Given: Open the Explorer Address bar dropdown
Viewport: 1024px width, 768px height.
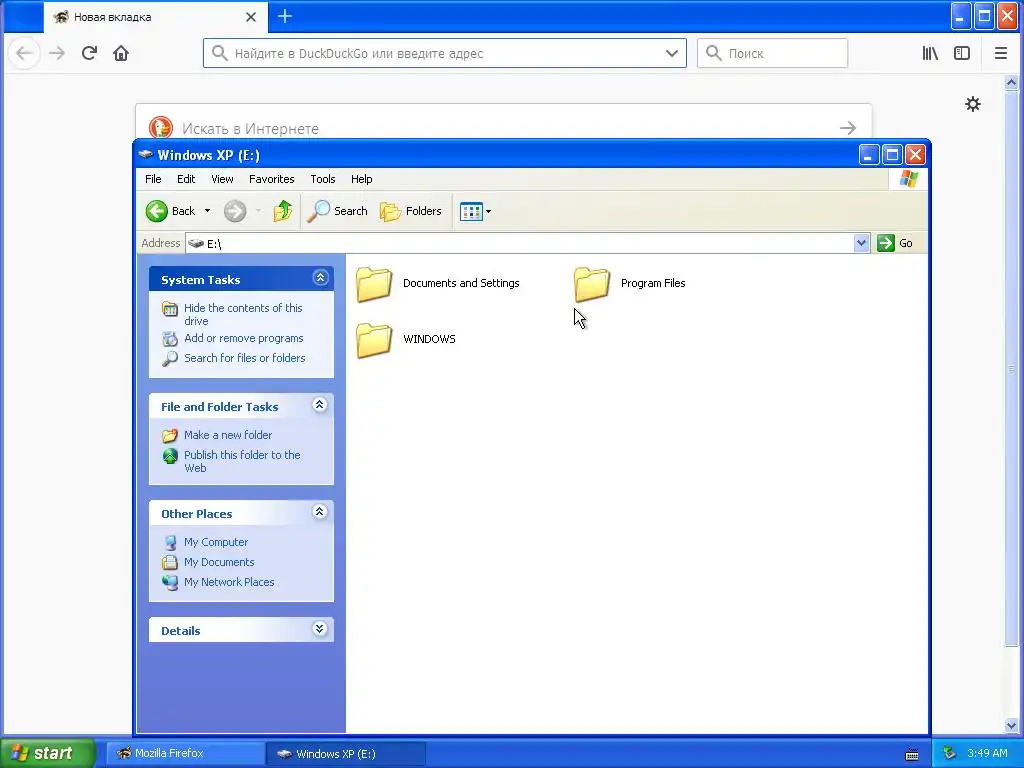Looking at the screenshot, I should pyautogui.click(x=861, y=243).
